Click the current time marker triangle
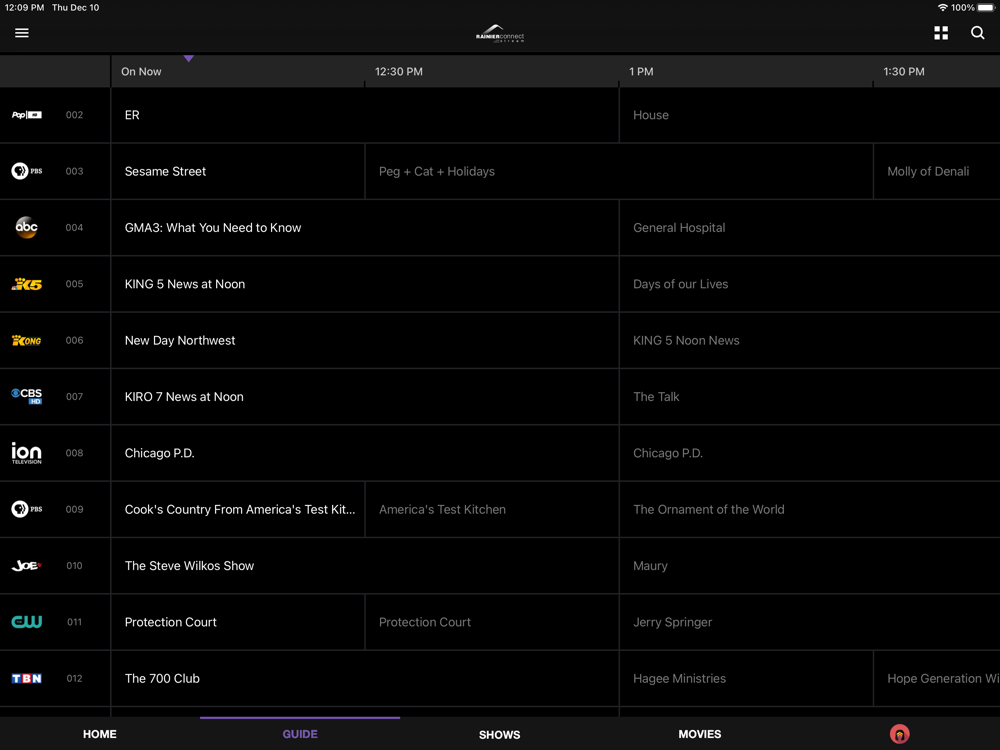Viewport: 1000px width, 750px height. (188, 59)
